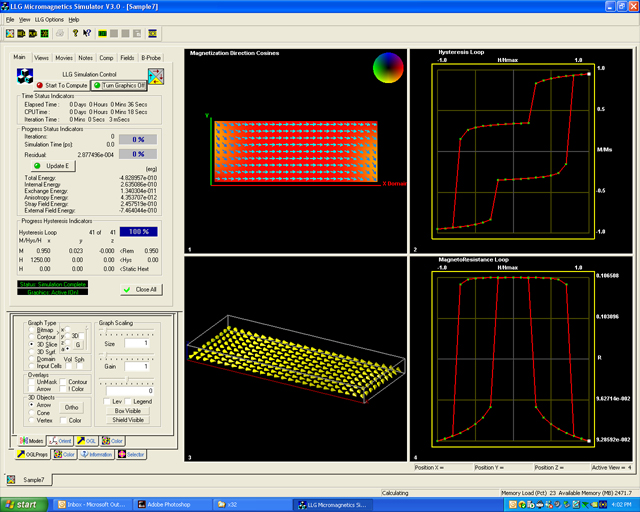The height and width of the screenshot is (512, 640).
Task: Open the View menu
Action: (24, 20)
